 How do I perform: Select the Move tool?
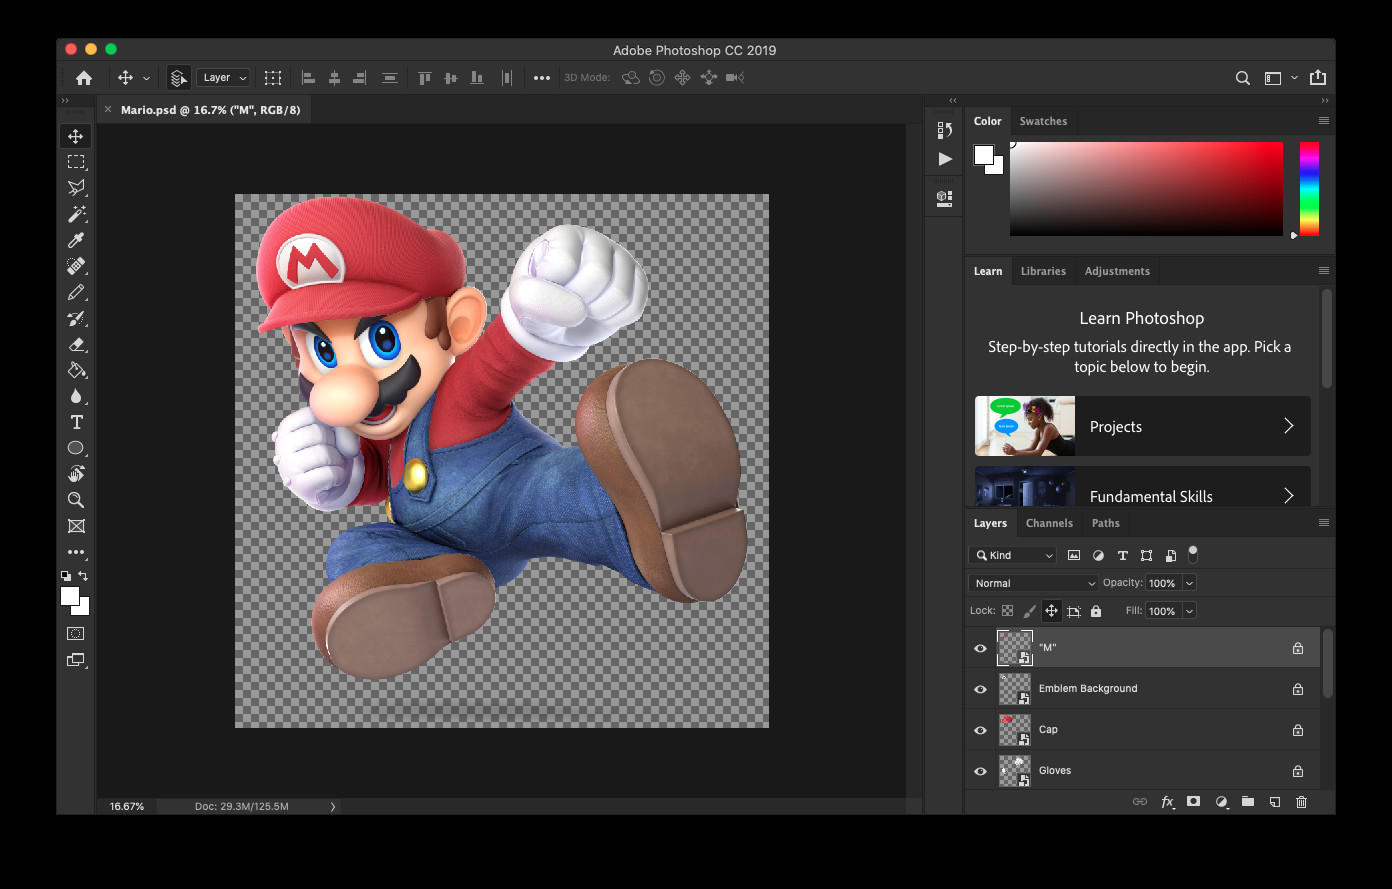point(75,136)
